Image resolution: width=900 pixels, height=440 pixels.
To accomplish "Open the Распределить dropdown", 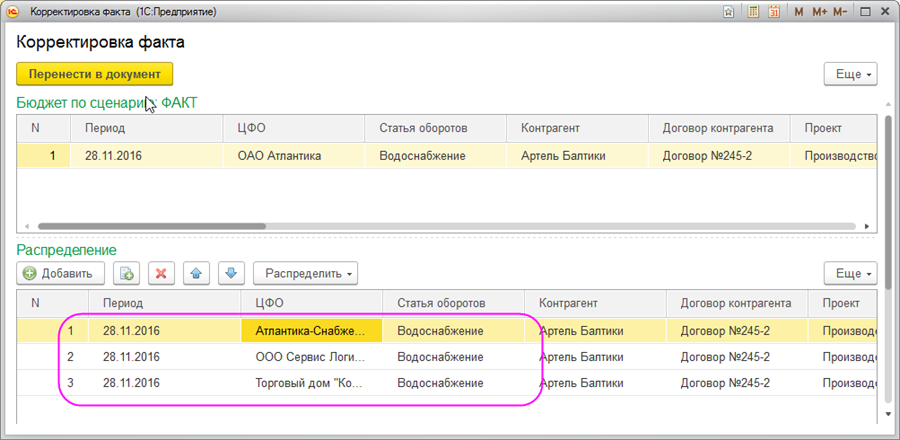I will click(305, 273).
